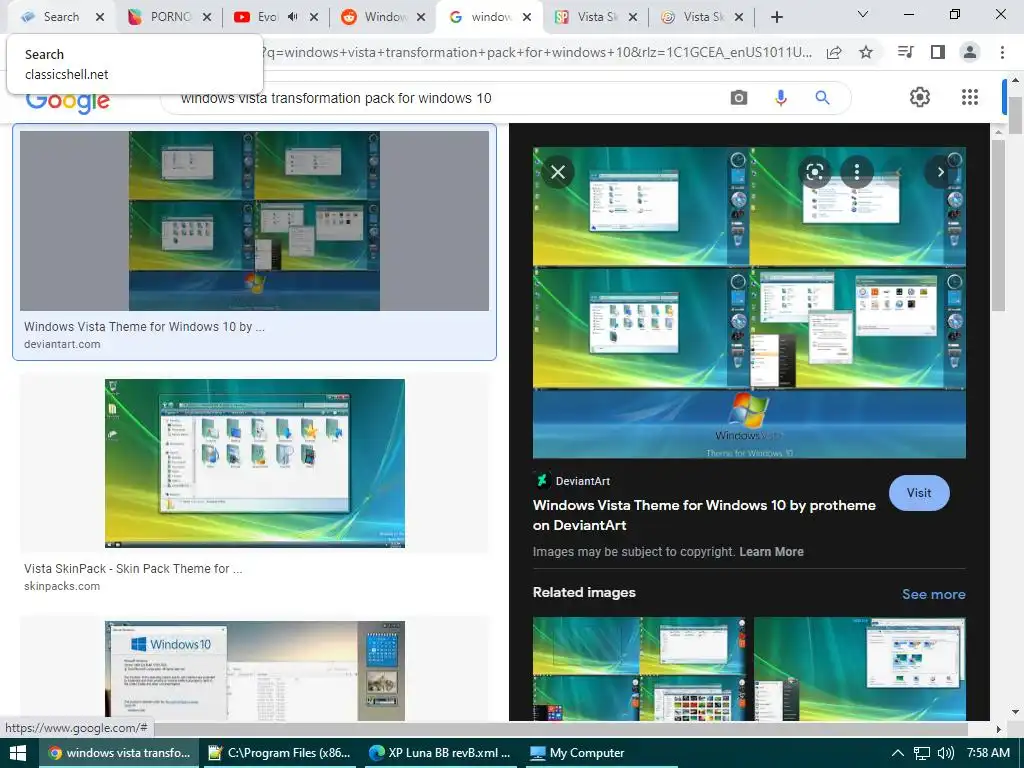This screenshot has width=1024, height=768.
Task: Open first related image thumbnail
Action: click(x=639, y=669)
